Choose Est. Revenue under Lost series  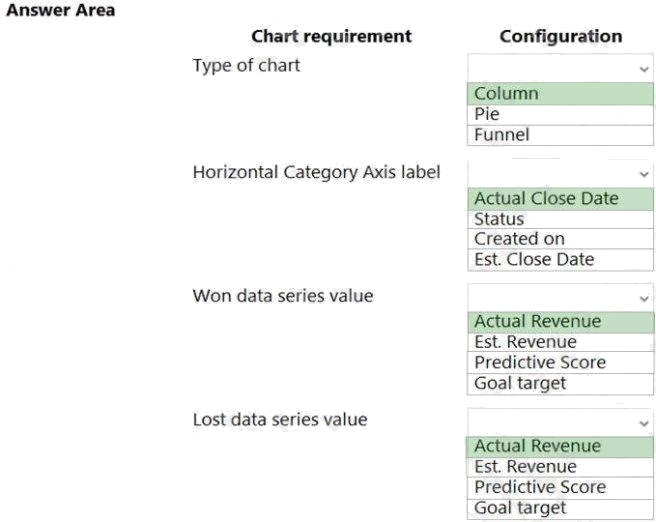click(x=560, y=467)
